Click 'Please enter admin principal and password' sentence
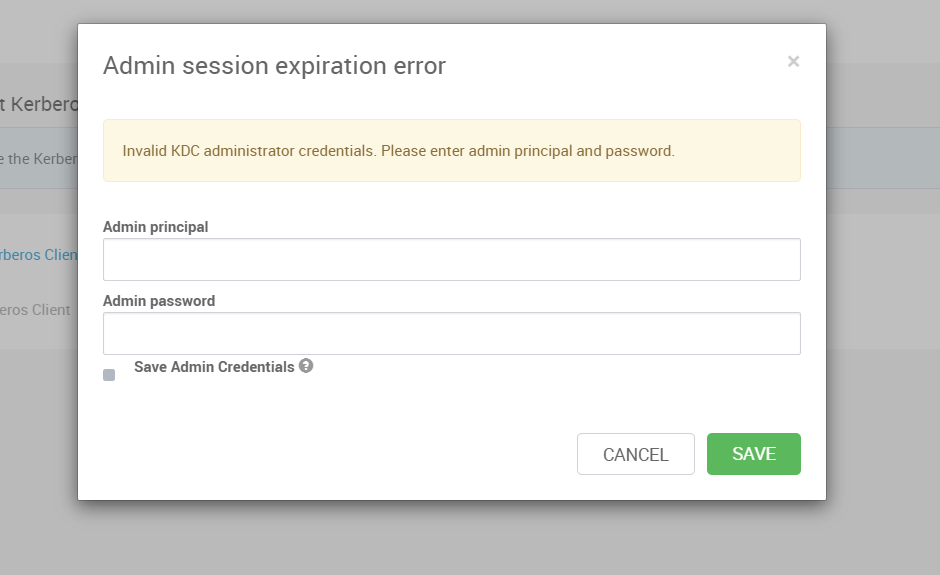Screen dimensions: 940x575 [x=528, y=150]
